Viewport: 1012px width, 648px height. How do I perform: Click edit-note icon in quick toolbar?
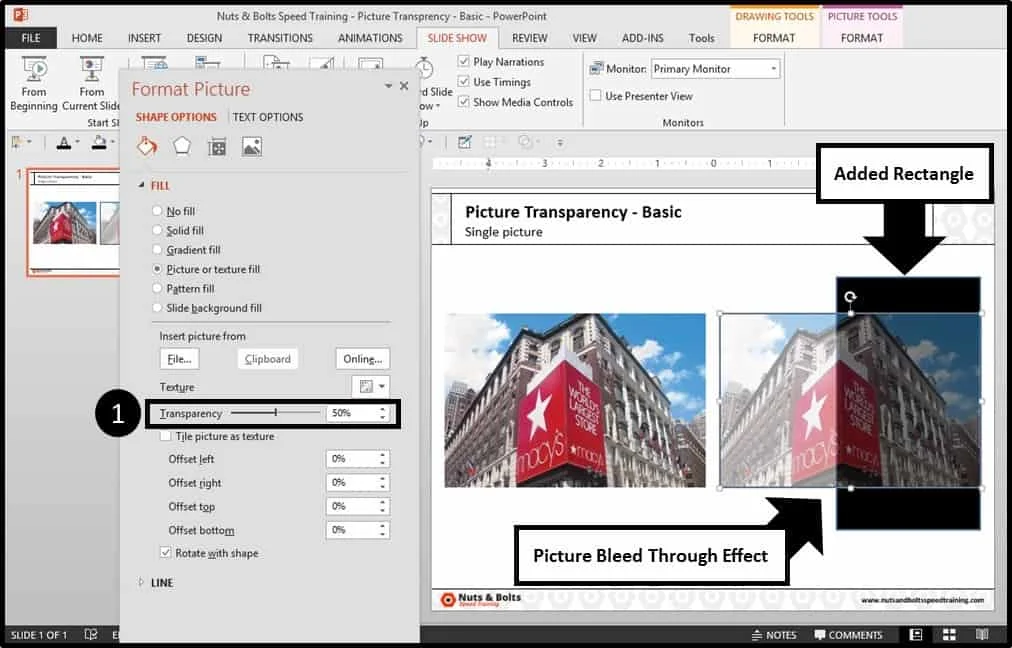464,143
